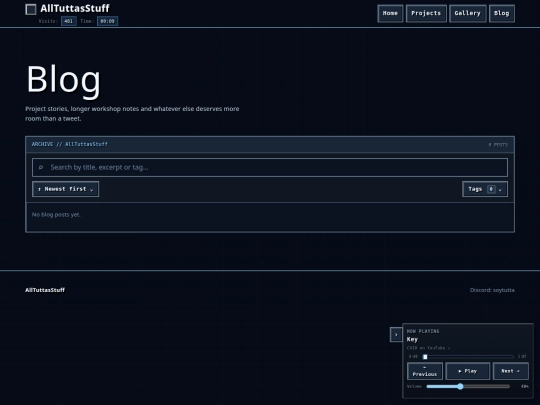
Task: Play the current track
Action: tap(468, 371)
